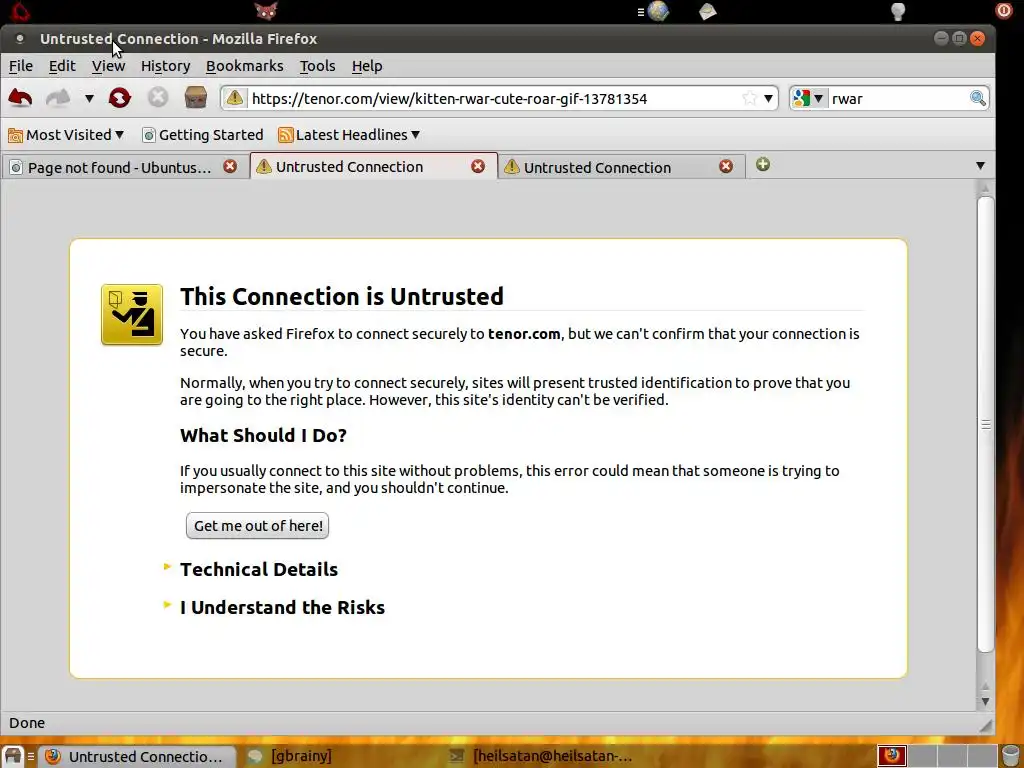This screenshot has height=768, width=1024.
Task: Open the trash icon in bottom panel
Action: (x=1010, y=756)
